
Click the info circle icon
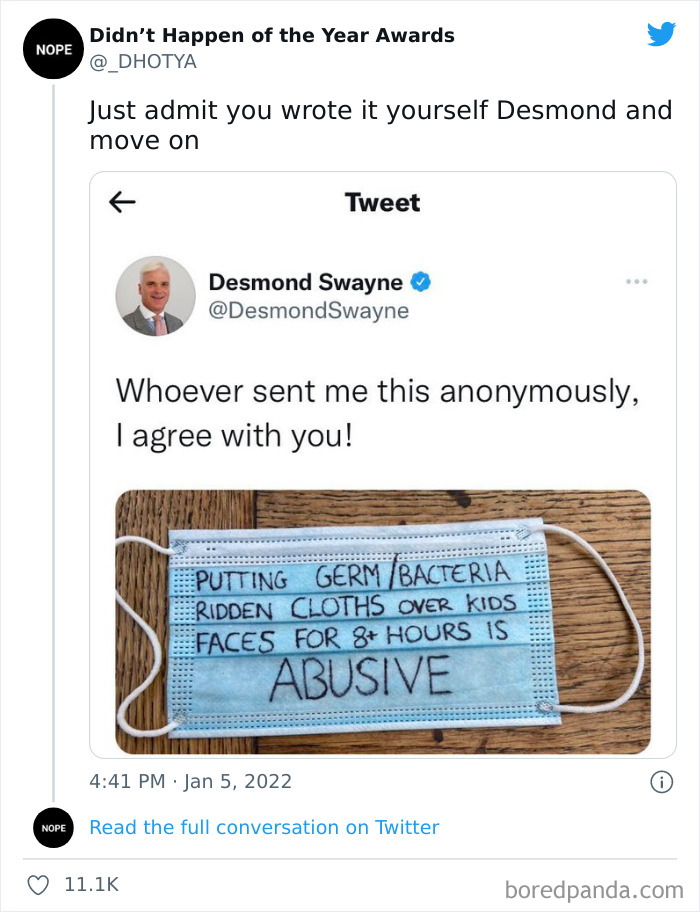coord(661,781)
